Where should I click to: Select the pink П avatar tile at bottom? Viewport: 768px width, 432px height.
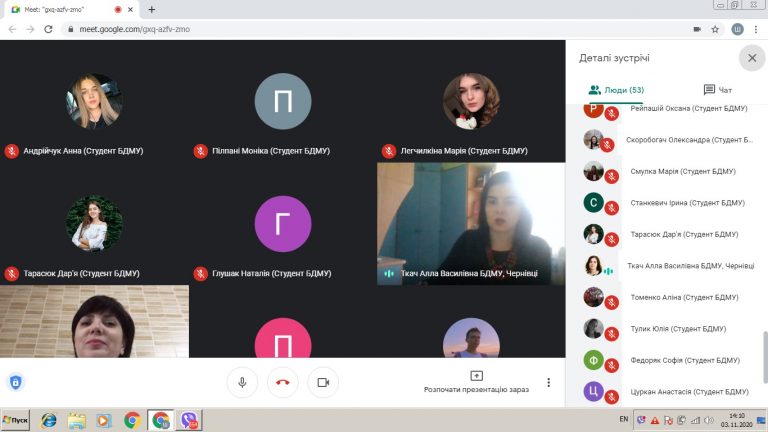pos(283,338)
